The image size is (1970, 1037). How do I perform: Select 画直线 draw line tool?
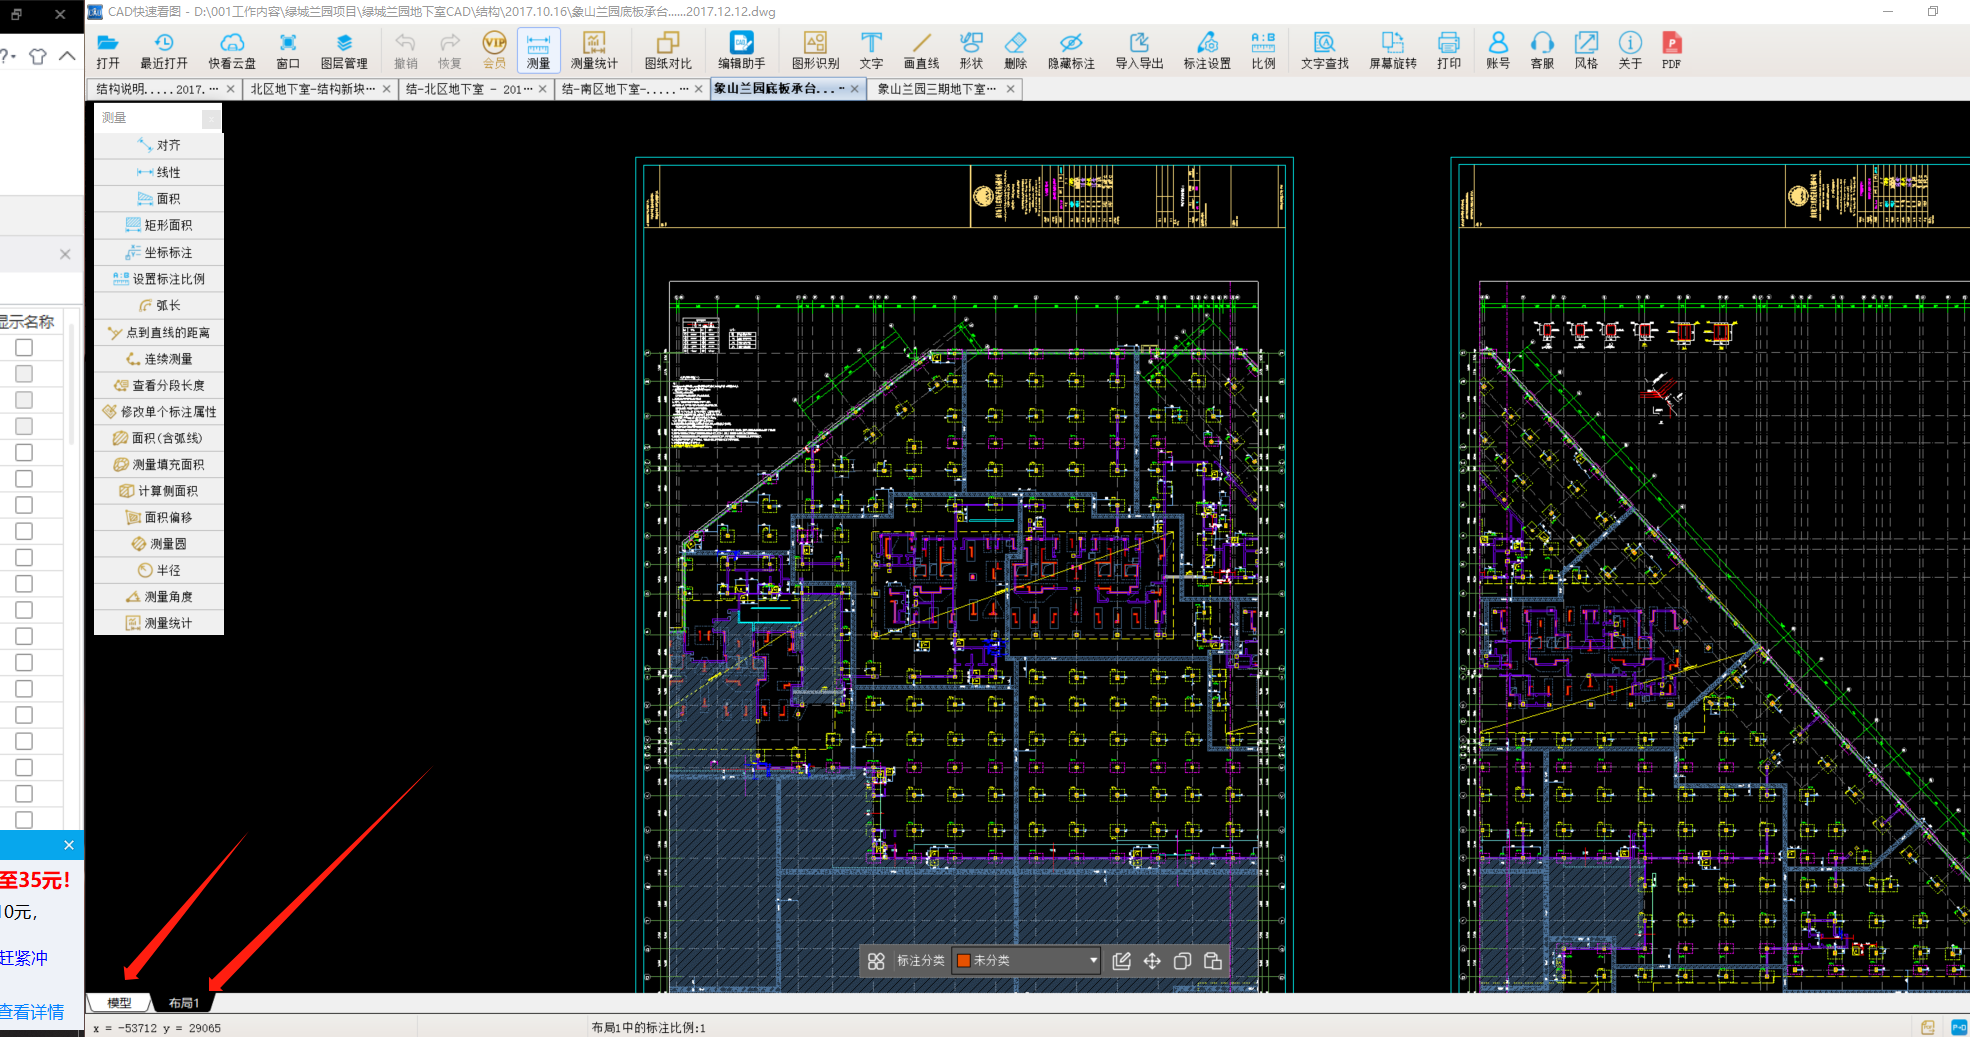point(921,50)
